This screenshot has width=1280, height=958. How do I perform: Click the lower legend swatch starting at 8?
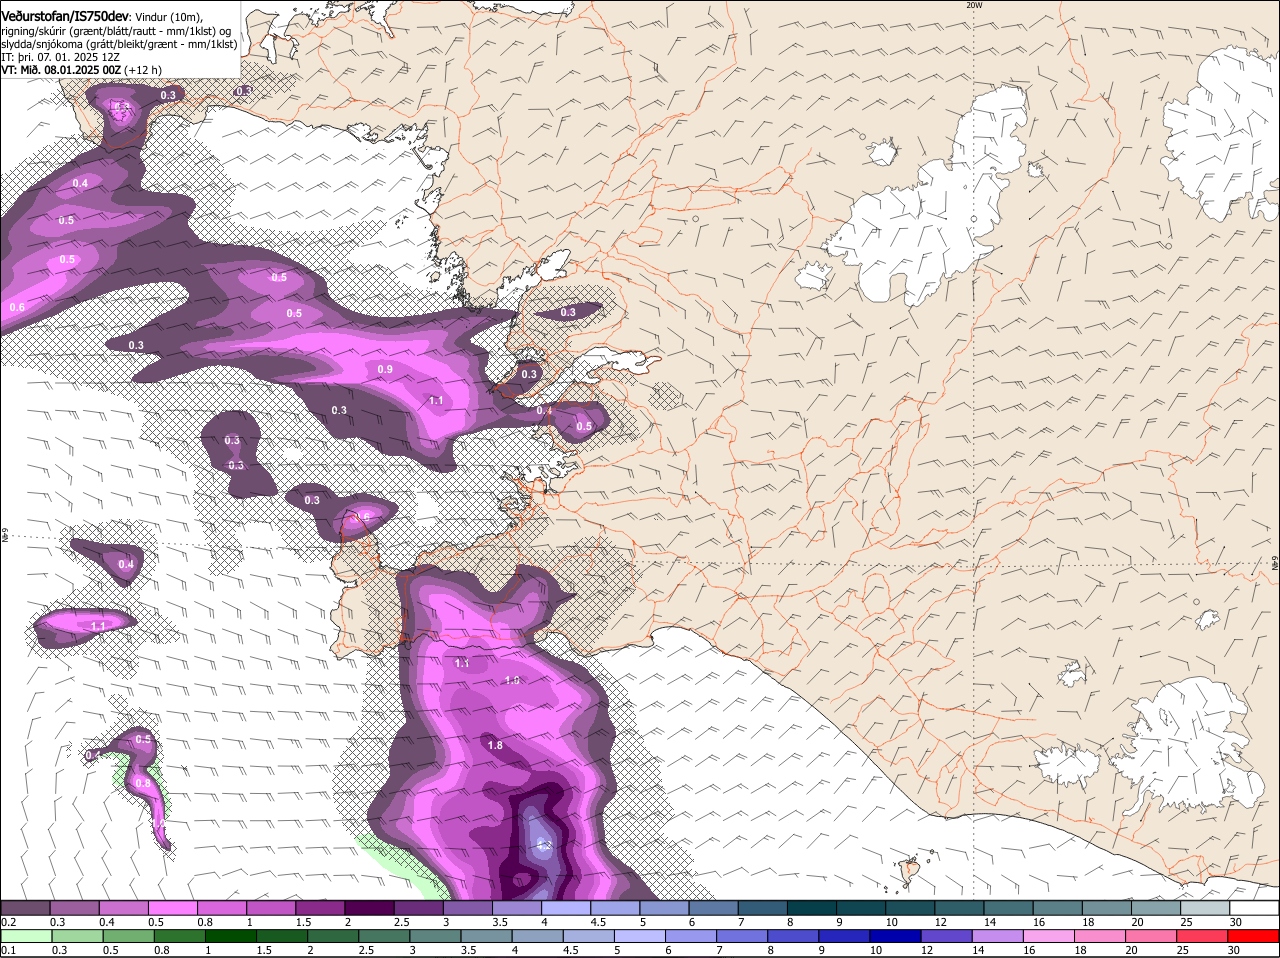794,936
